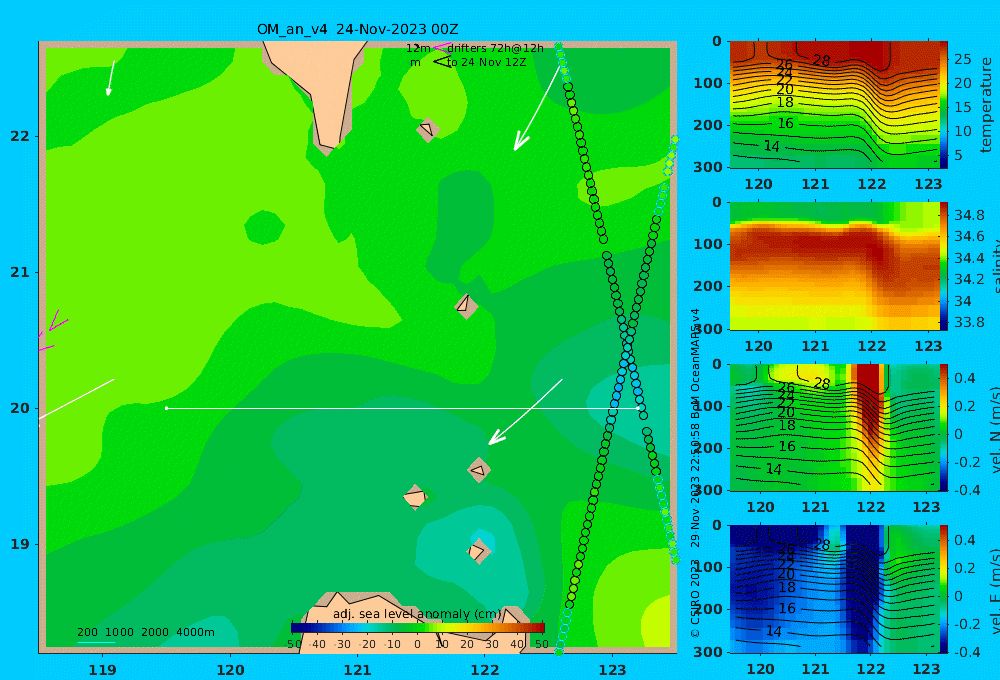This screenshot has width=1000, height=680.
Task: Click the island near 20.8°N 121.9°E
Action: click(466, 306)
